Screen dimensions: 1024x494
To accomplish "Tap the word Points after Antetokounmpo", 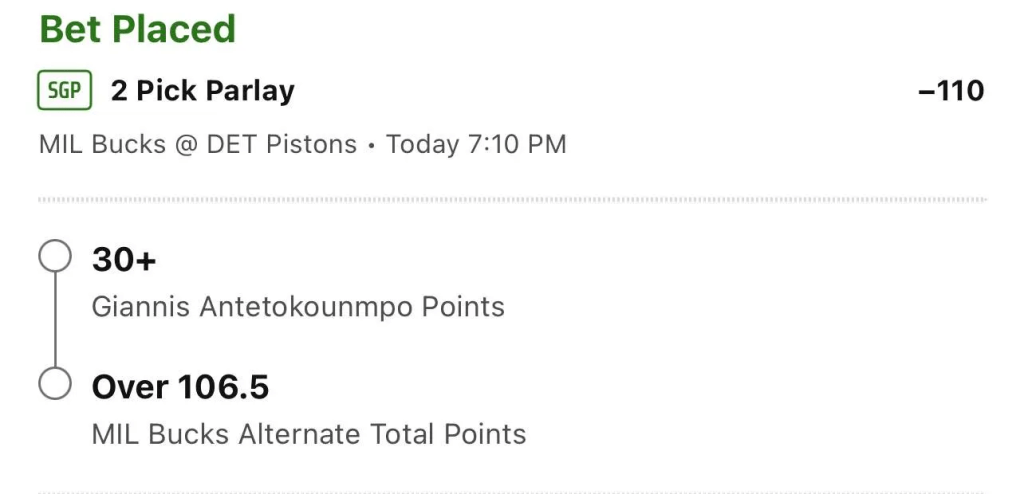I will point(463,306).
